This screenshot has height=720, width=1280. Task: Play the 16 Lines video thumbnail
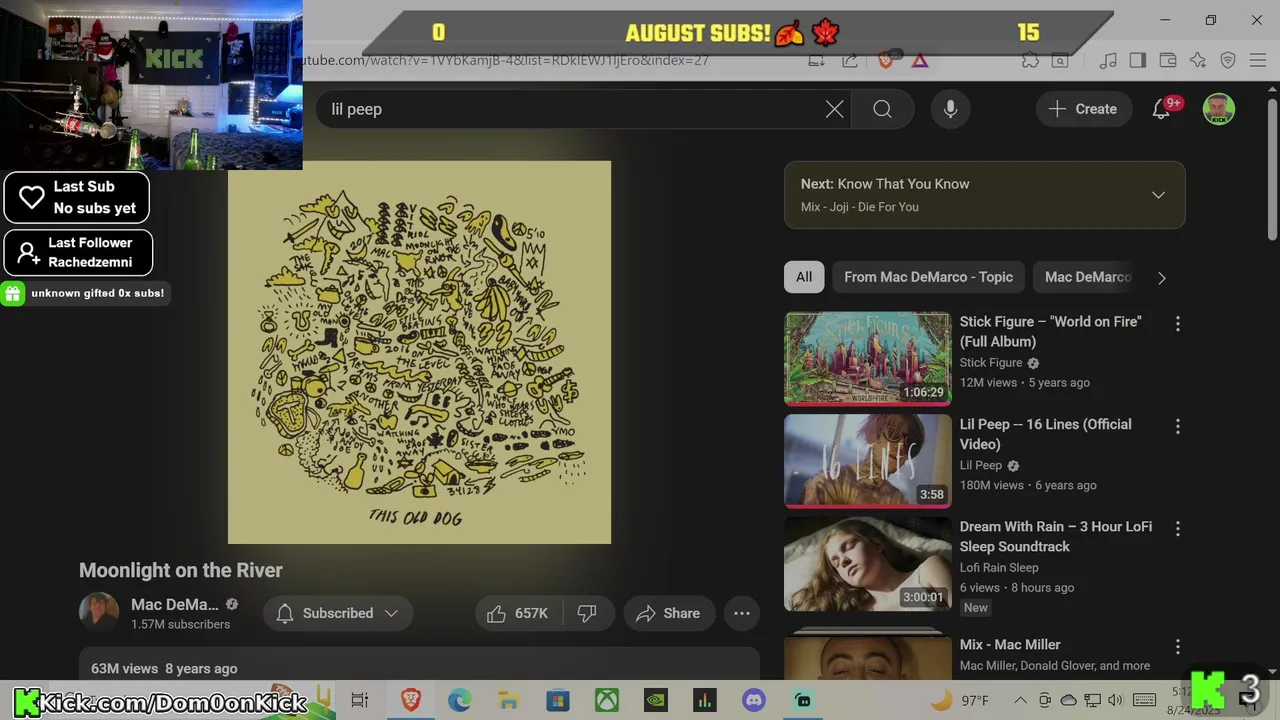click(868, 461)
